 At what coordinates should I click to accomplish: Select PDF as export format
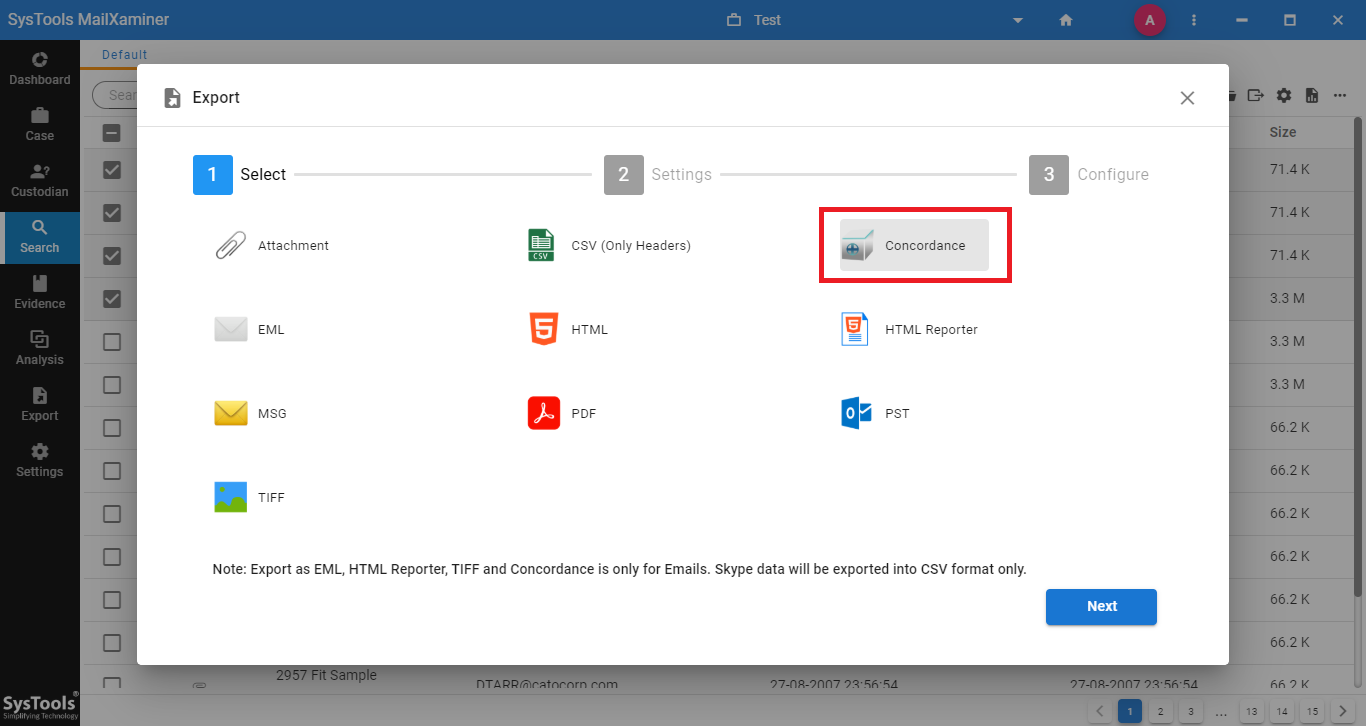pos(562,413)
